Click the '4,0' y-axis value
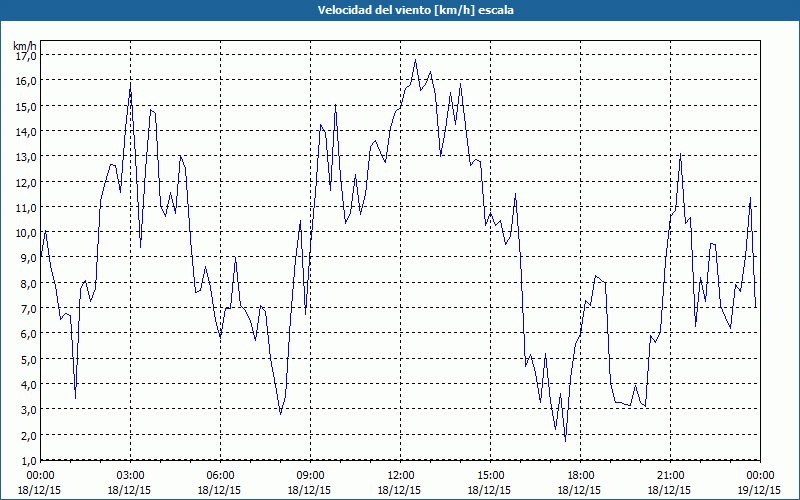Screen dimensions: 800x500 point(29,385)
